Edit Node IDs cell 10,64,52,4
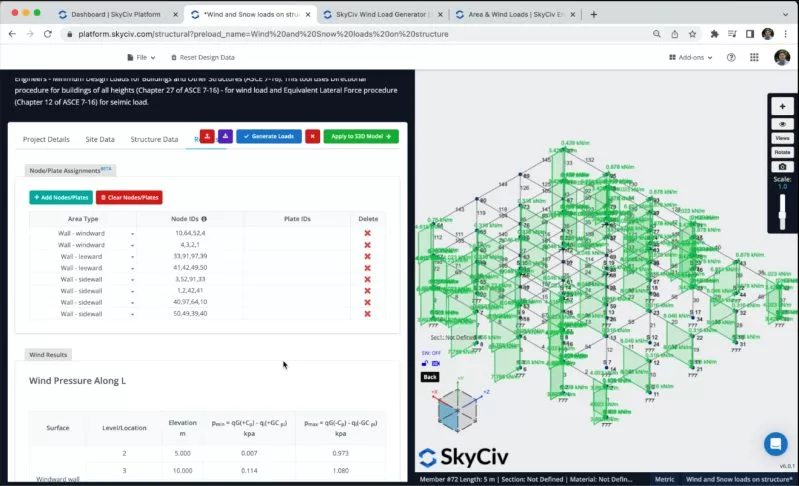The height and width of the screenshot is (486, 799). pos(190,233)
